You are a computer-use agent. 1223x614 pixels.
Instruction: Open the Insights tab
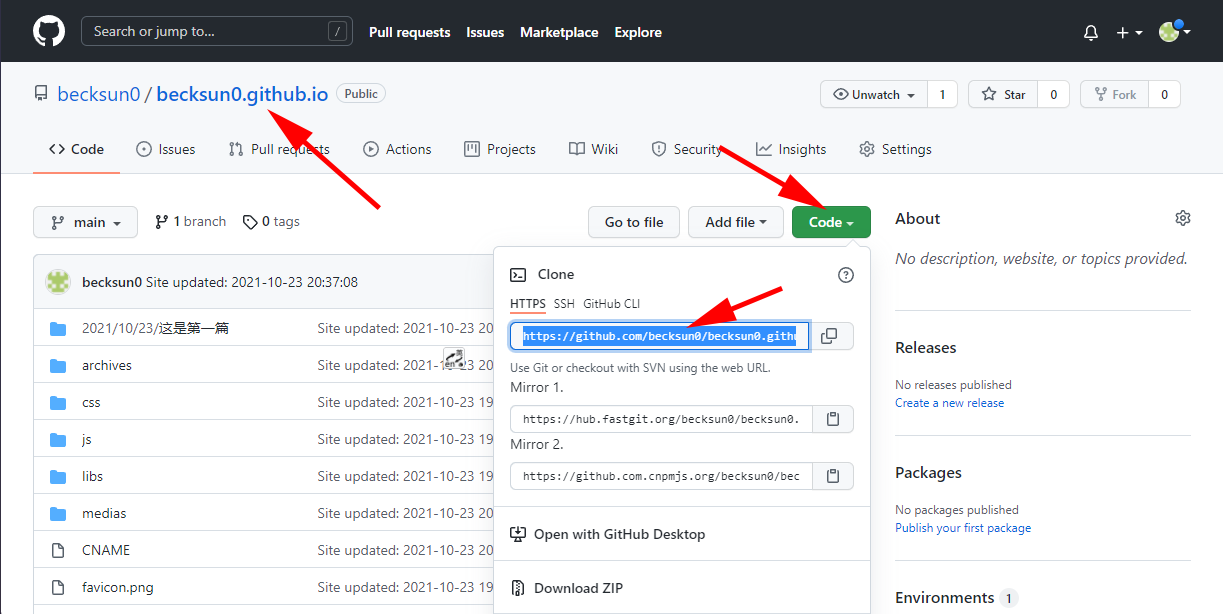(x=791, y=149)
